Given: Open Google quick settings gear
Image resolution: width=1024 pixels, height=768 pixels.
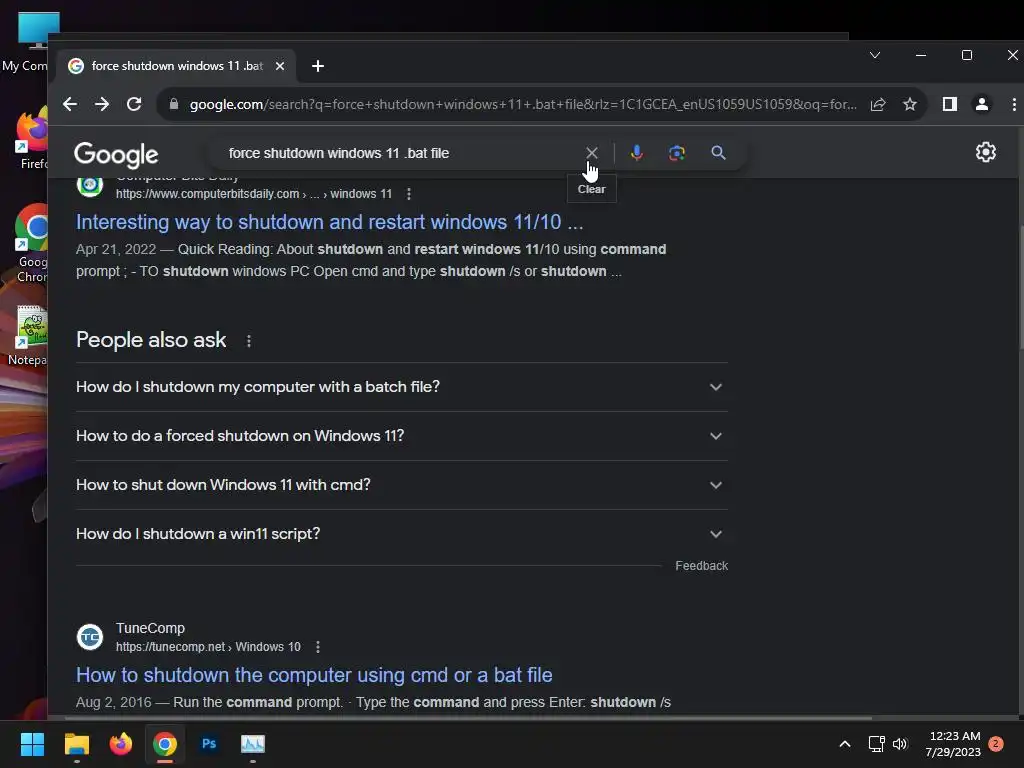Looking at the screenshot, I should (985, 152).
